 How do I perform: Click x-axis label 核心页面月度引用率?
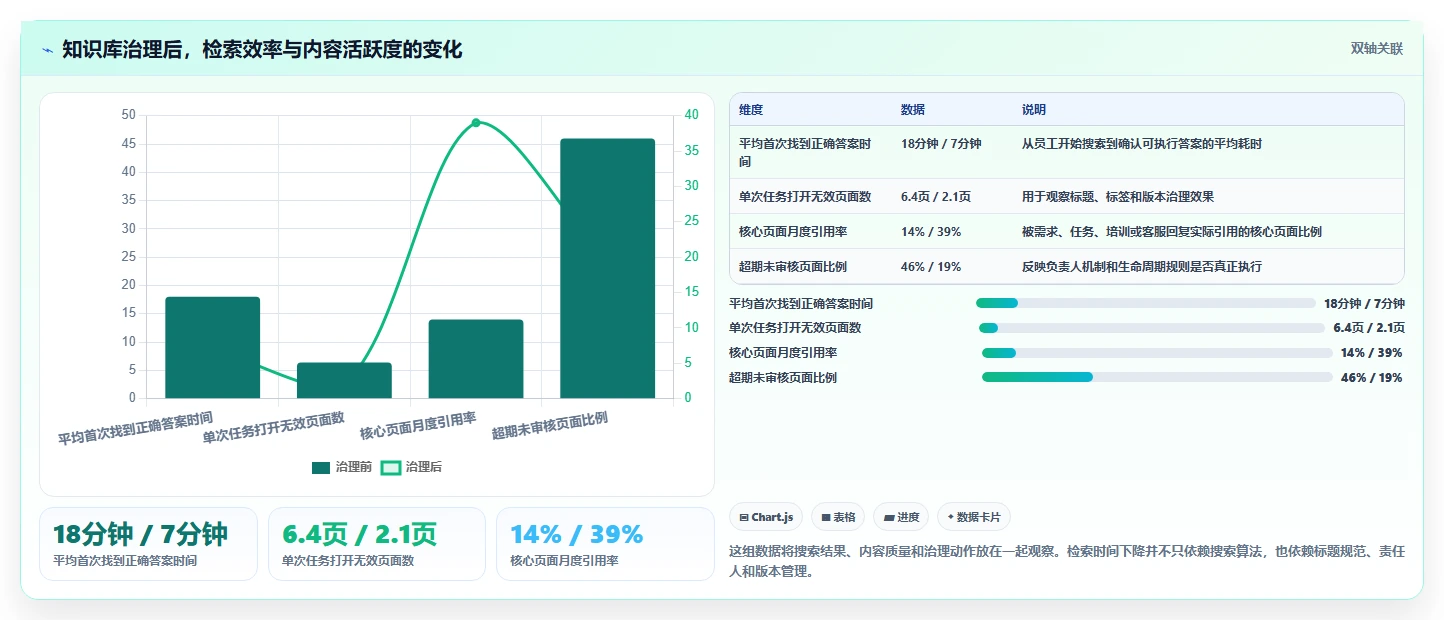pyautogui.click(x=418, y=426)
